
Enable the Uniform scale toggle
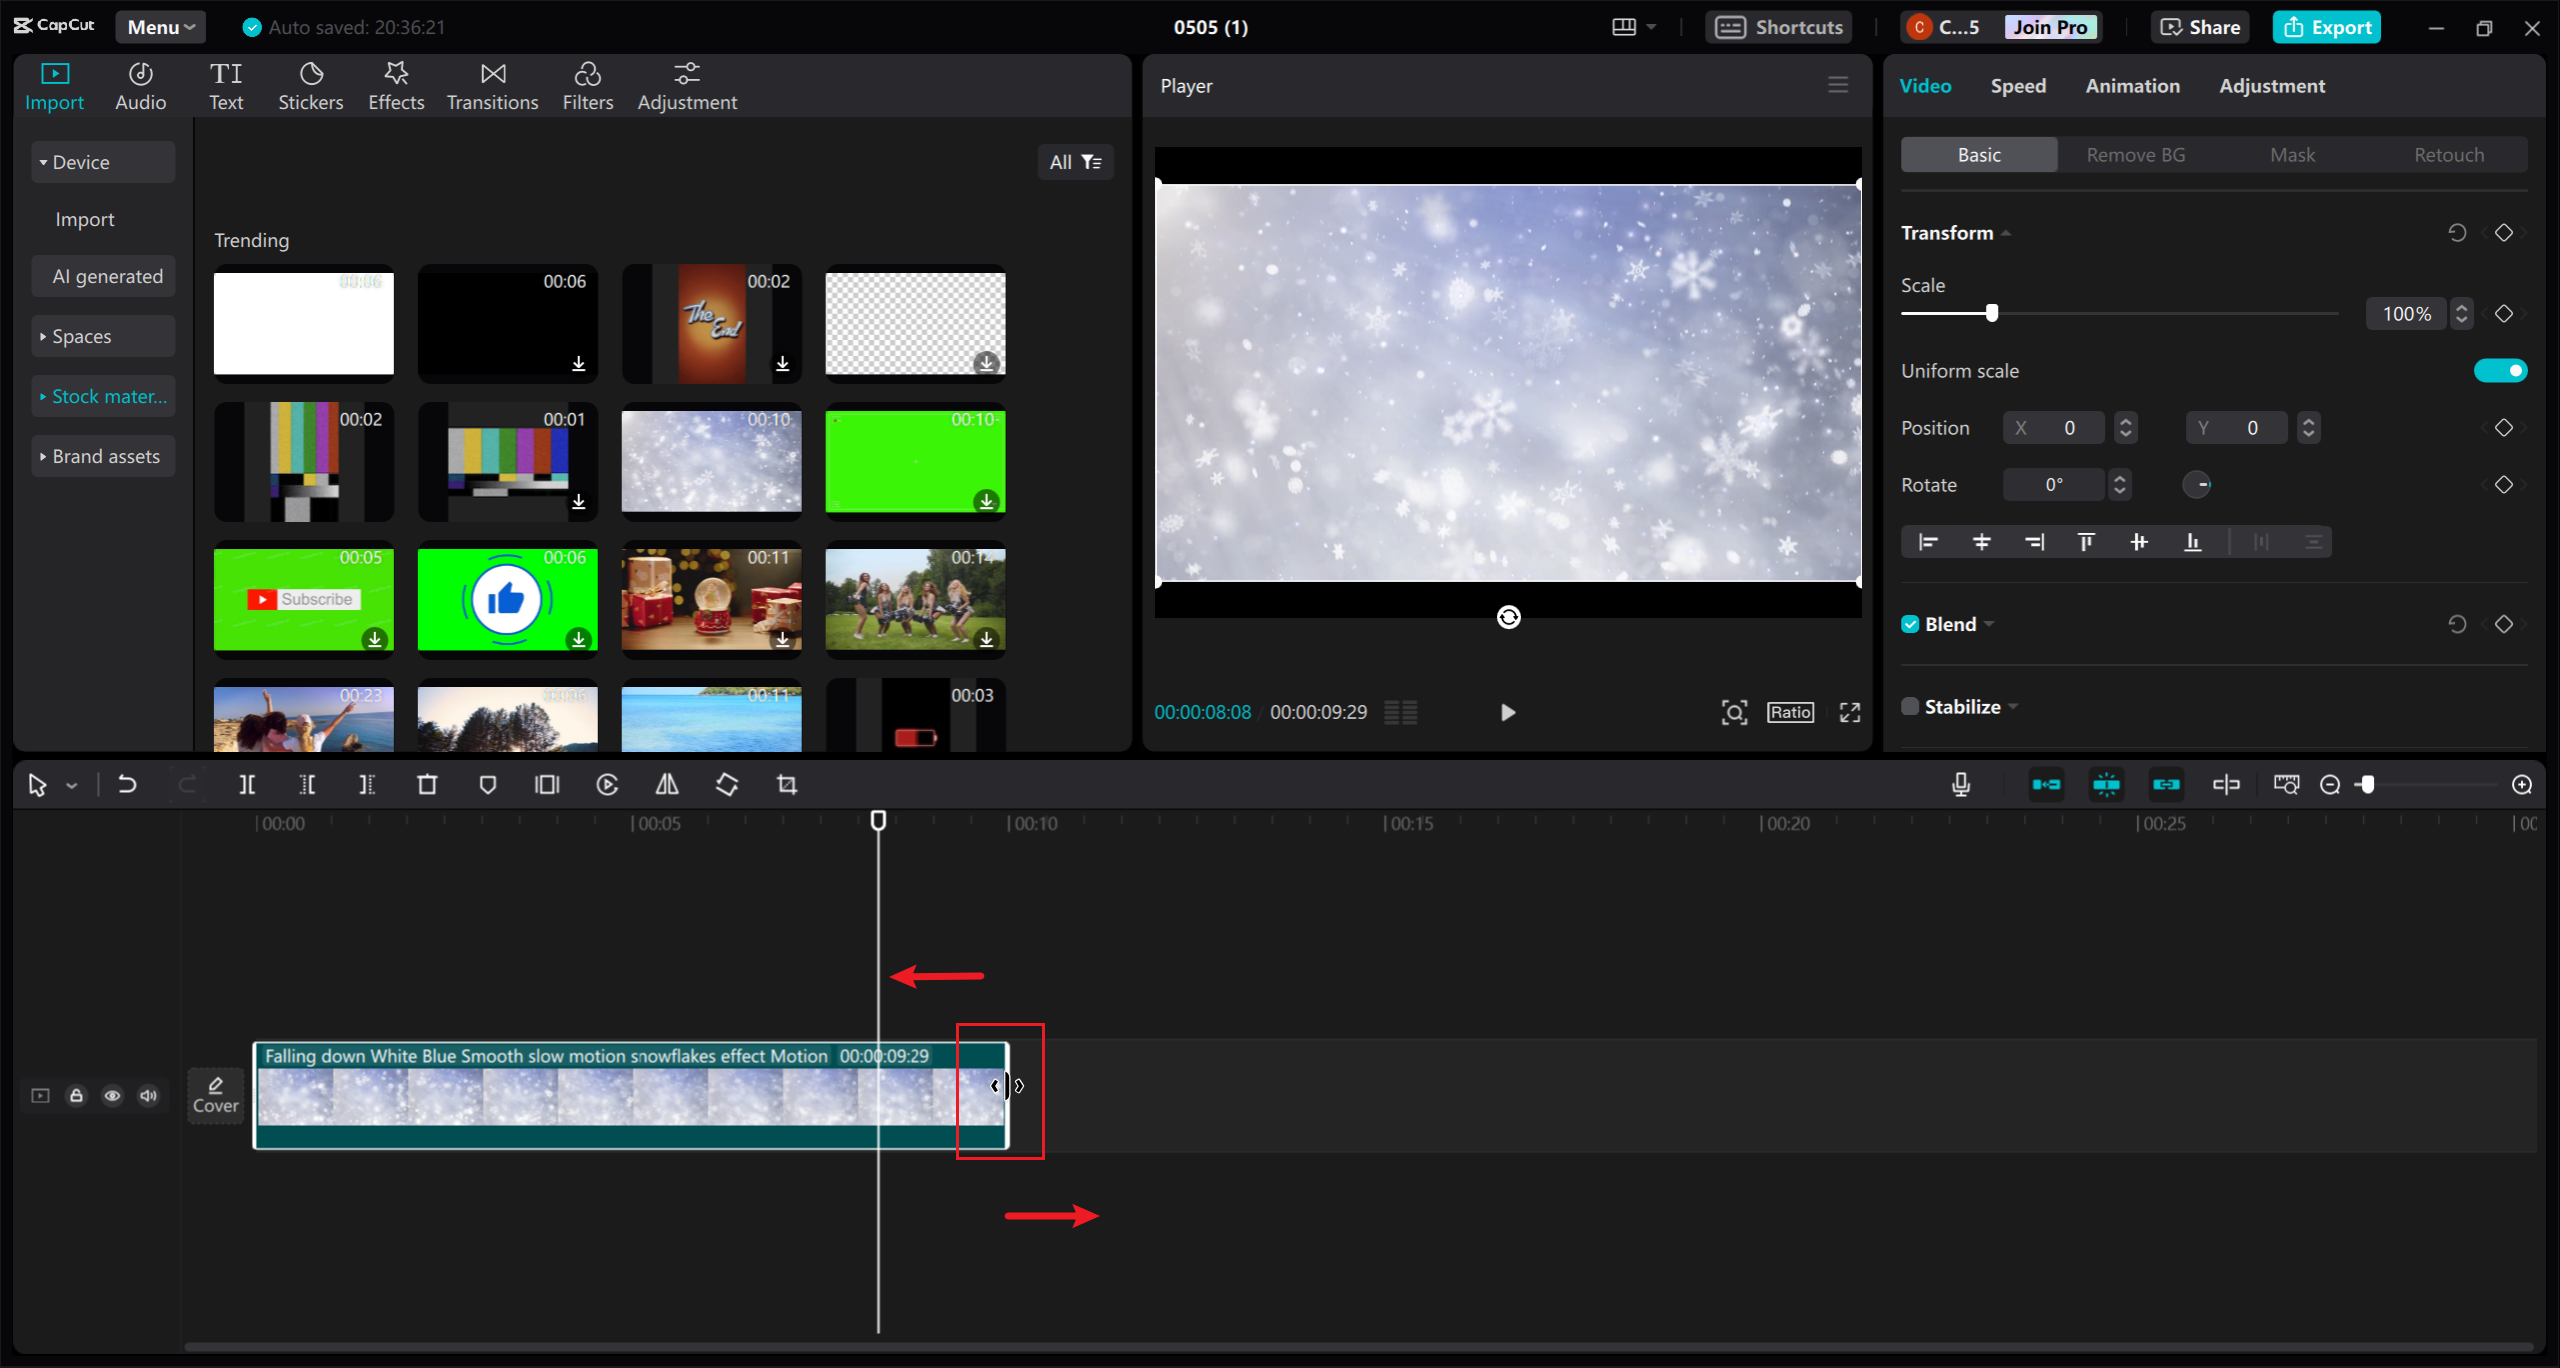2500,370
